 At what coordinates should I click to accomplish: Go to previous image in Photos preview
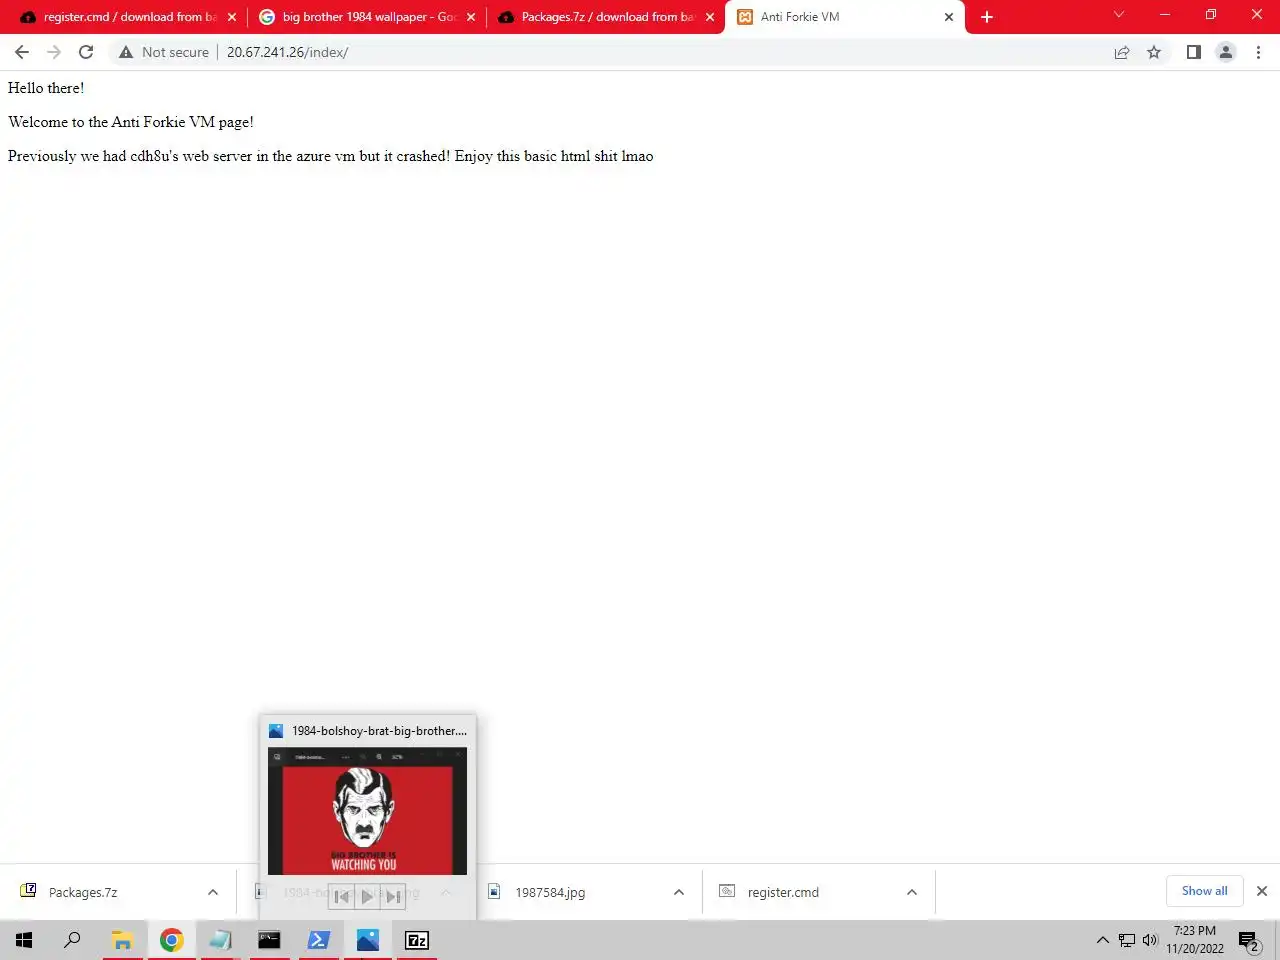coord(342,896)
